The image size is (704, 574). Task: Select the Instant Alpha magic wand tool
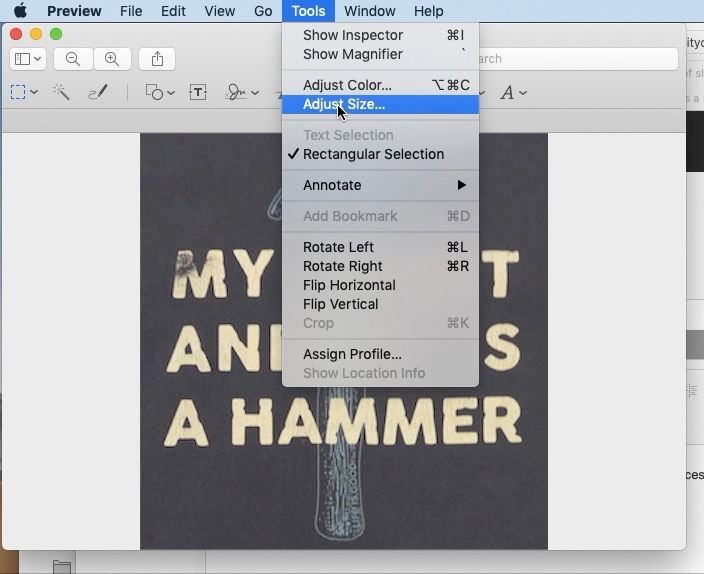62,93
